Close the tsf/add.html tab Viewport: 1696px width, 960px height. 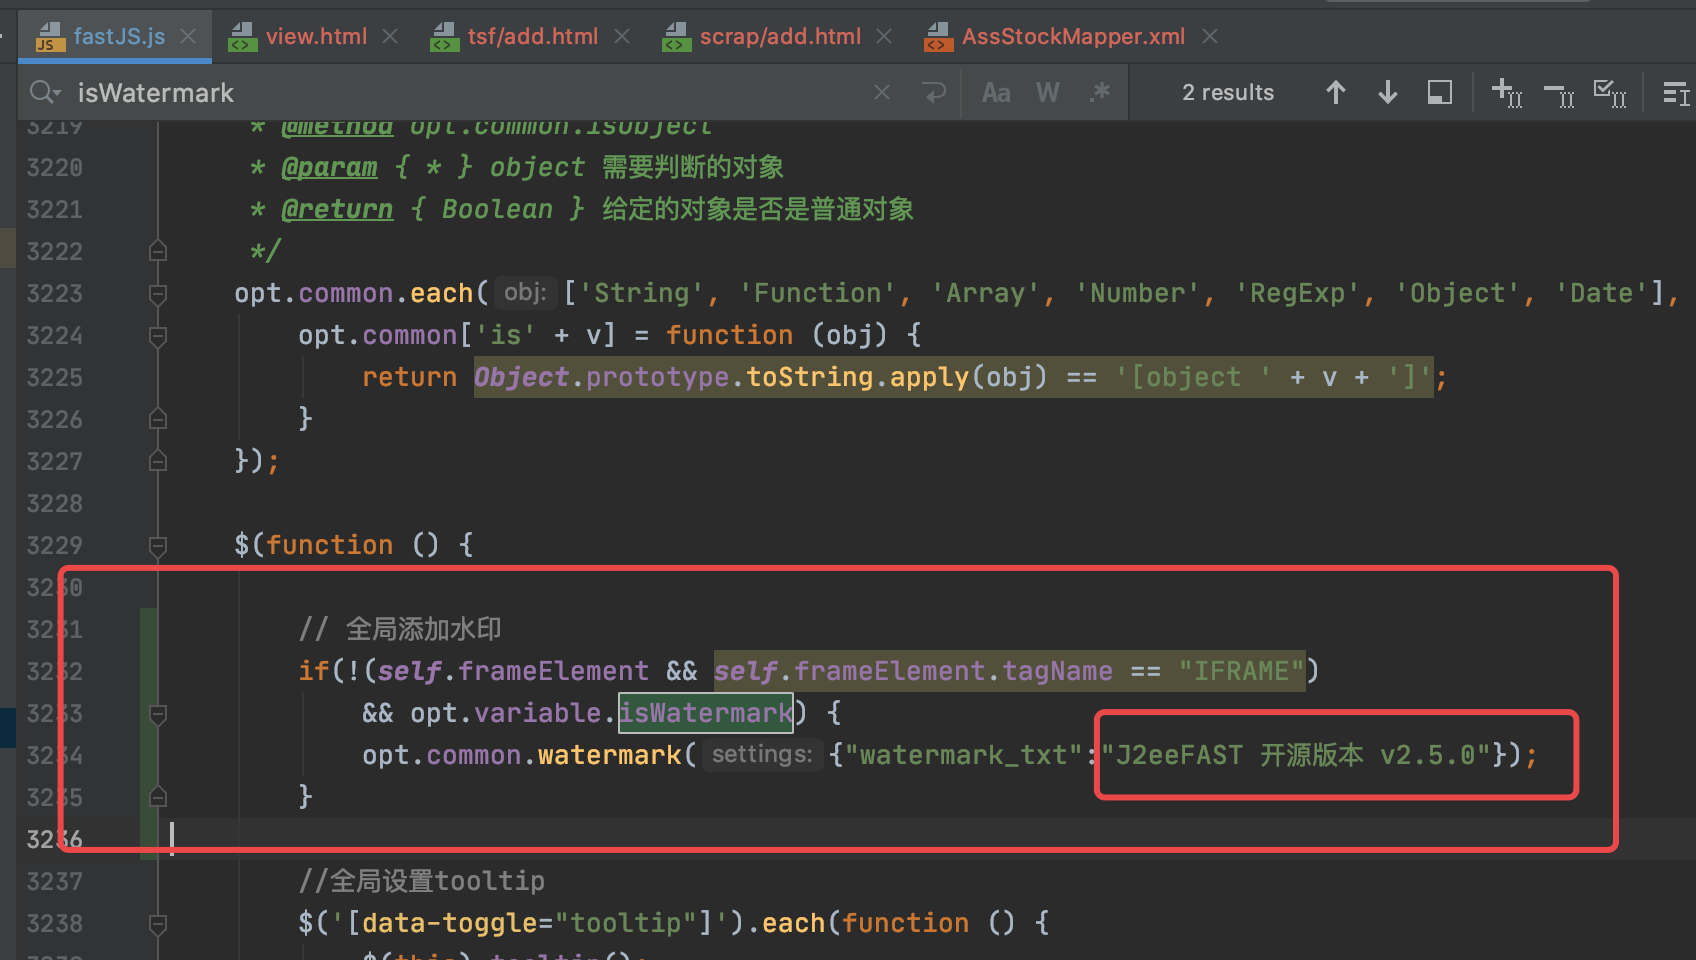pos(622,37)
